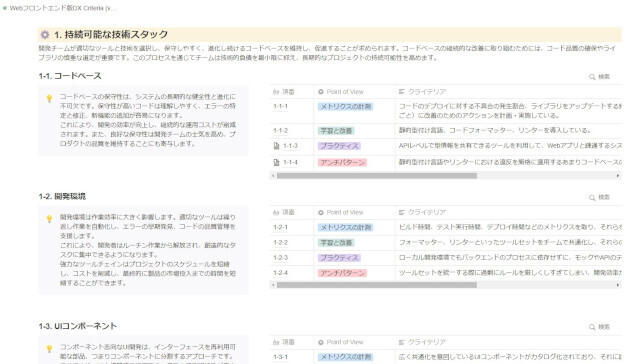Click the 1-3. UIコンポーネント heading
640x364 pixels.
pyautogui.click(x=78, y=326)
